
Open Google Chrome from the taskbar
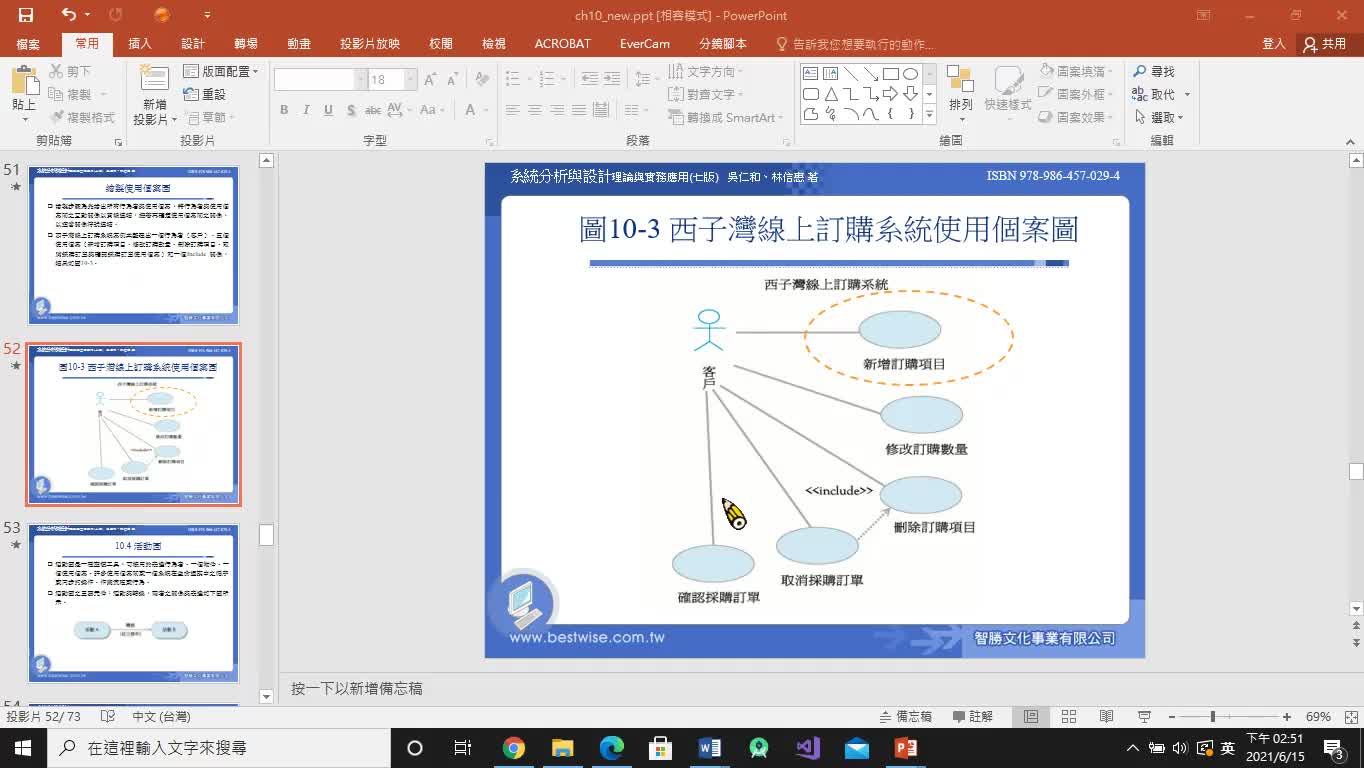click(513, 748)
